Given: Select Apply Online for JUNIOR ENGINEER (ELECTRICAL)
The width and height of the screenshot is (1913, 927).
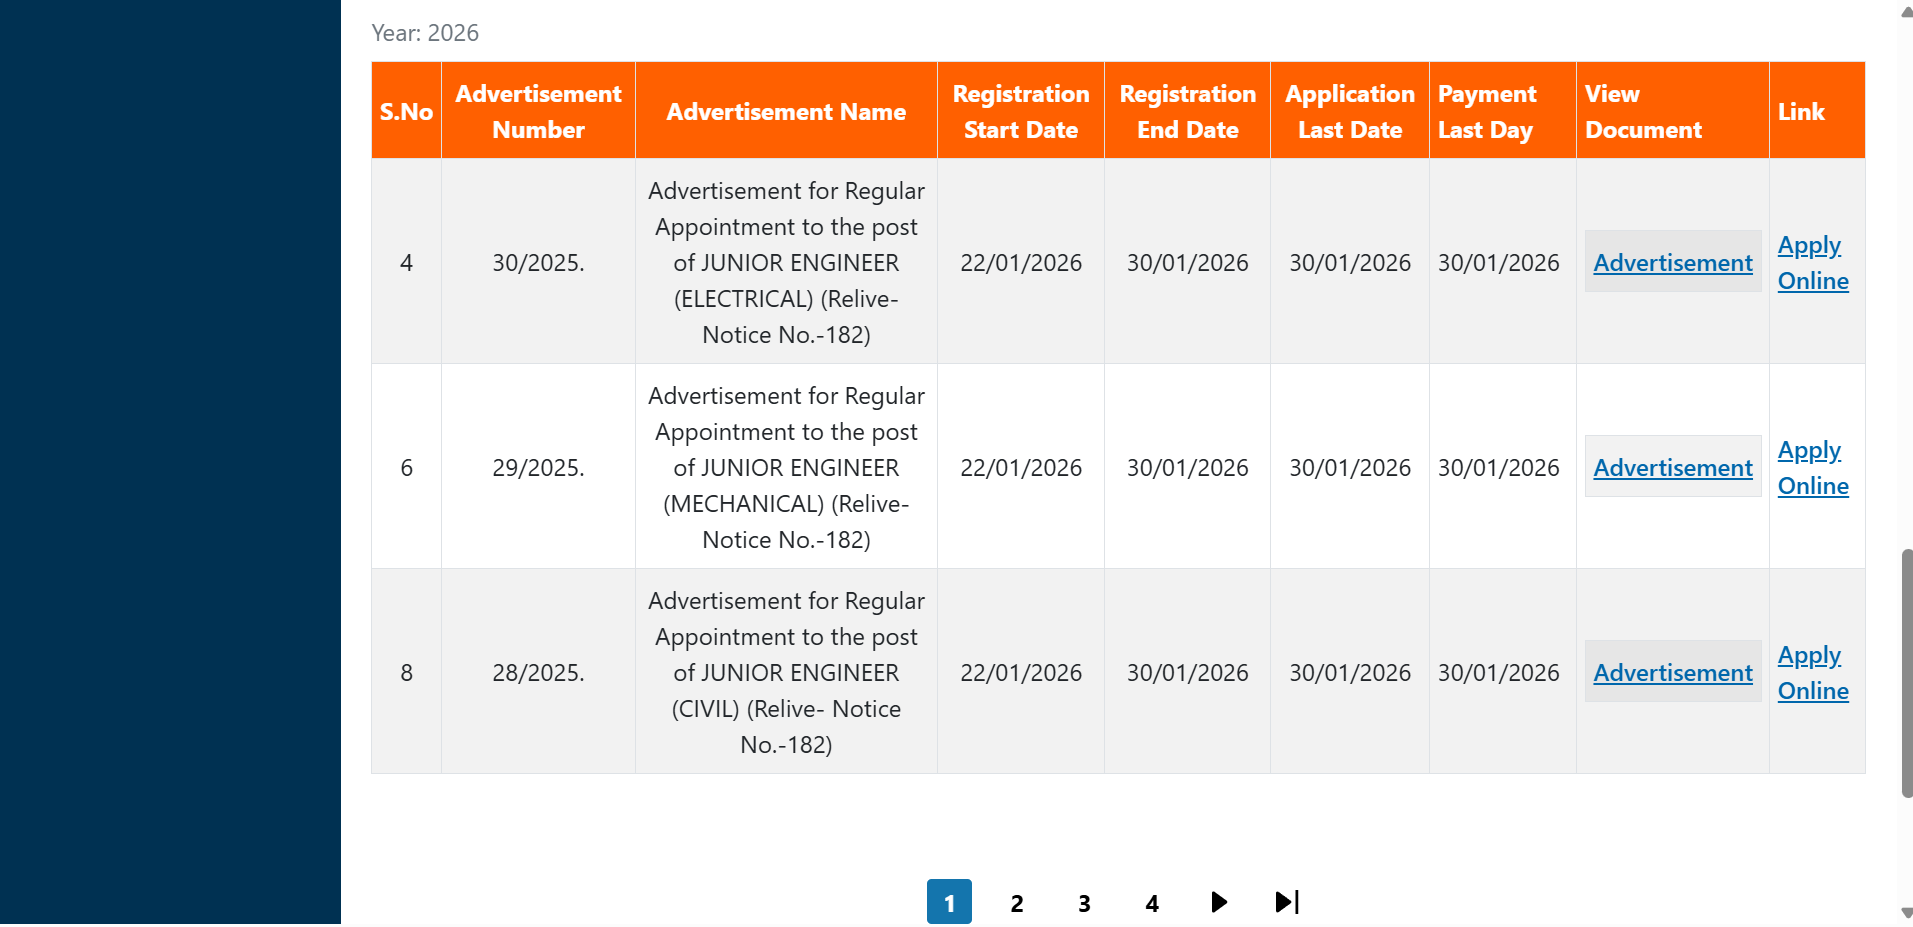Looking at the screenshot, I should coord(1811,263).
